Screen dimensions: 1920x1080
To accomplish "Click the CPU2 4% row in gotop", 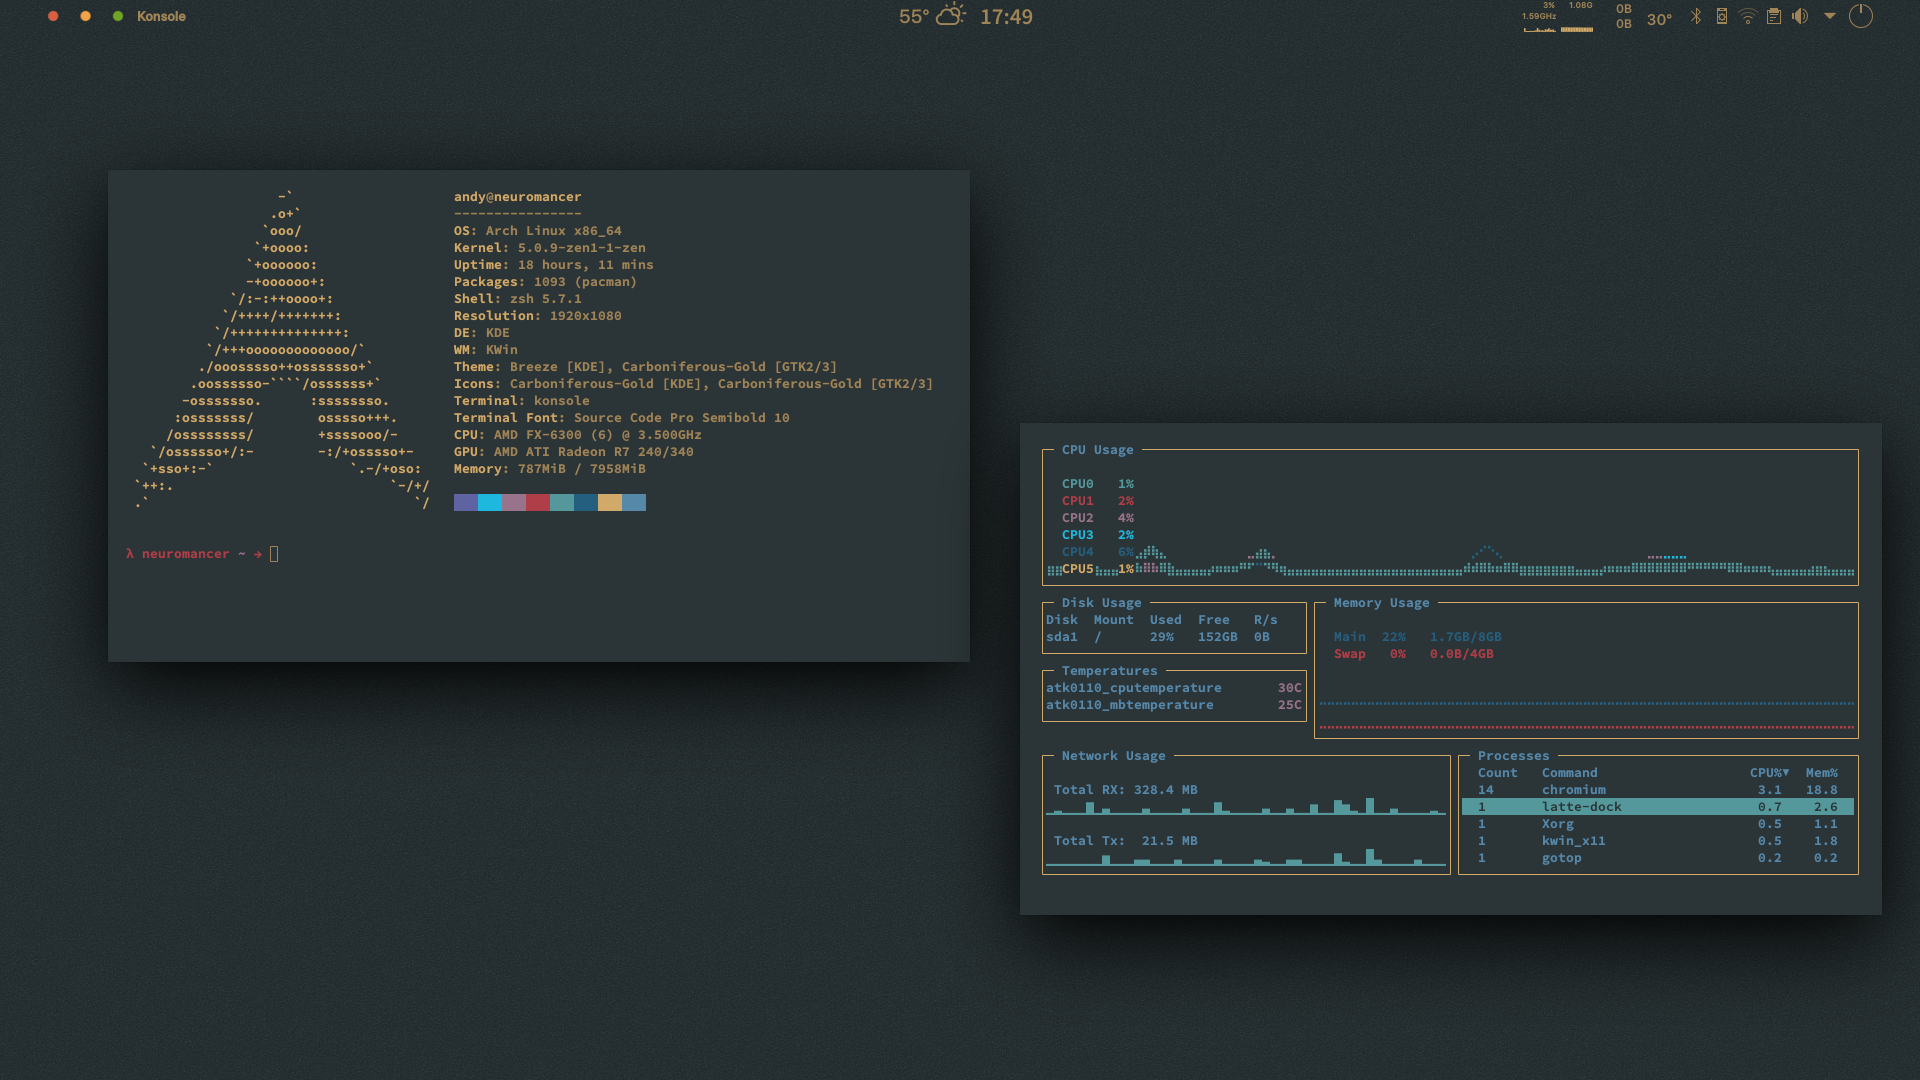I will (1098, 518).
